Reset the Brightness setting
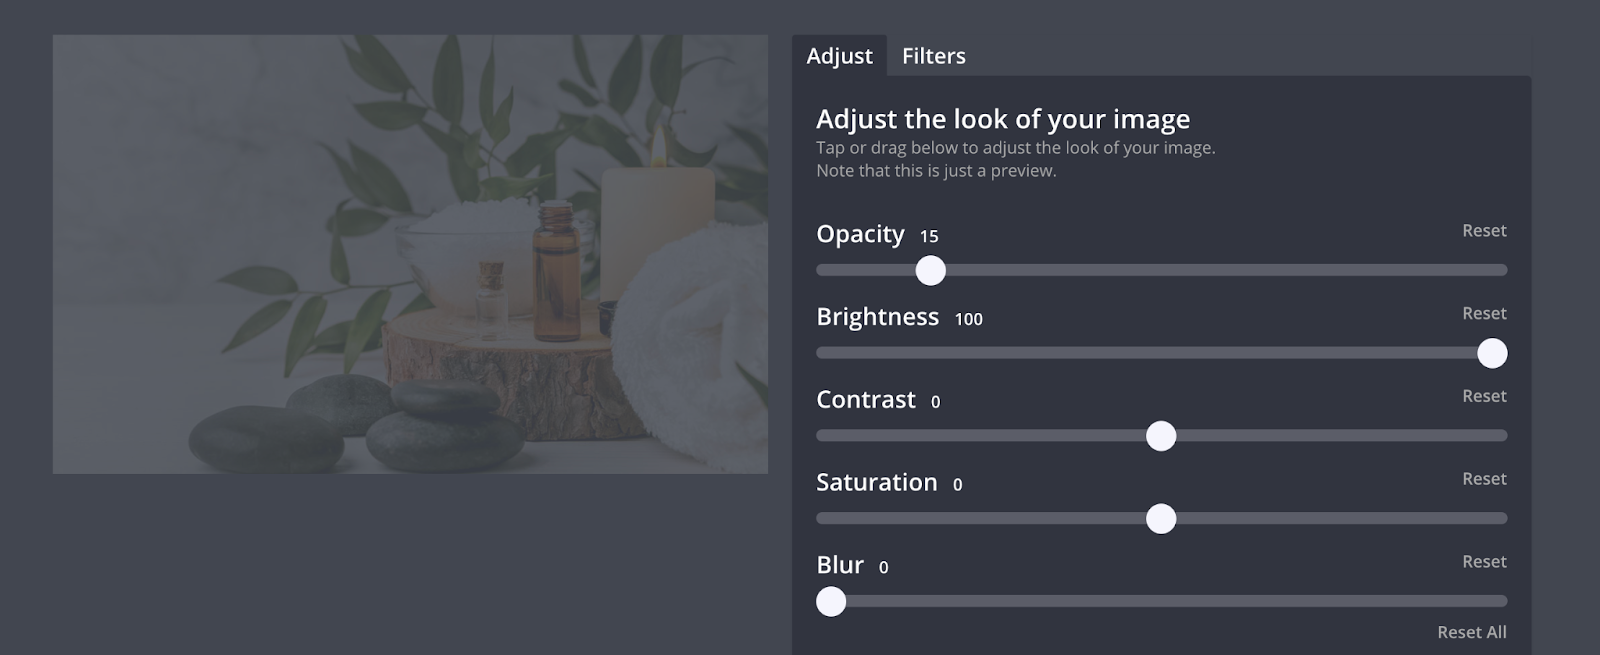1600x655 pixels. coord(1483,314)
